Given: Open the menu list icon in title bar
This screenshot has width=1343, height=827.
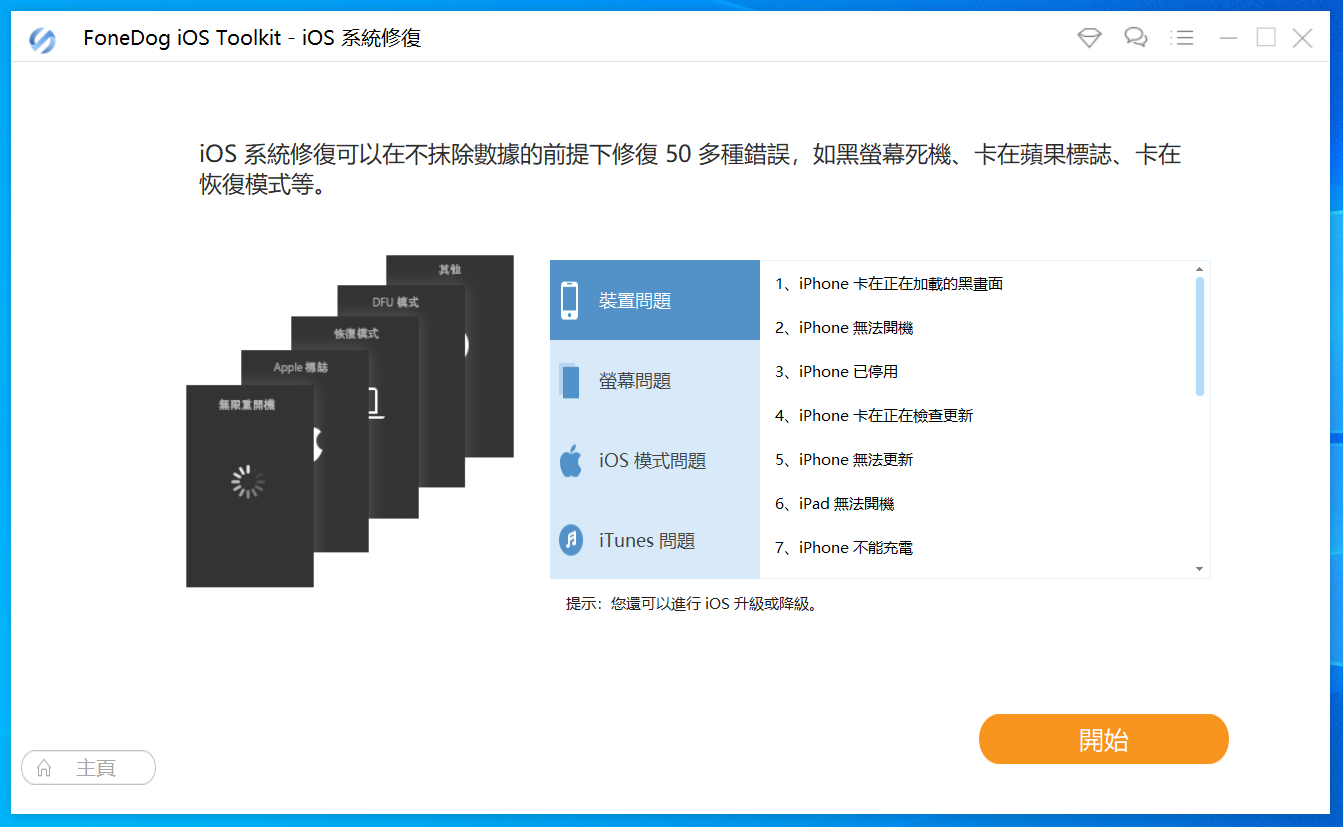Looking at the screenshot, I should click(1182, 38).
